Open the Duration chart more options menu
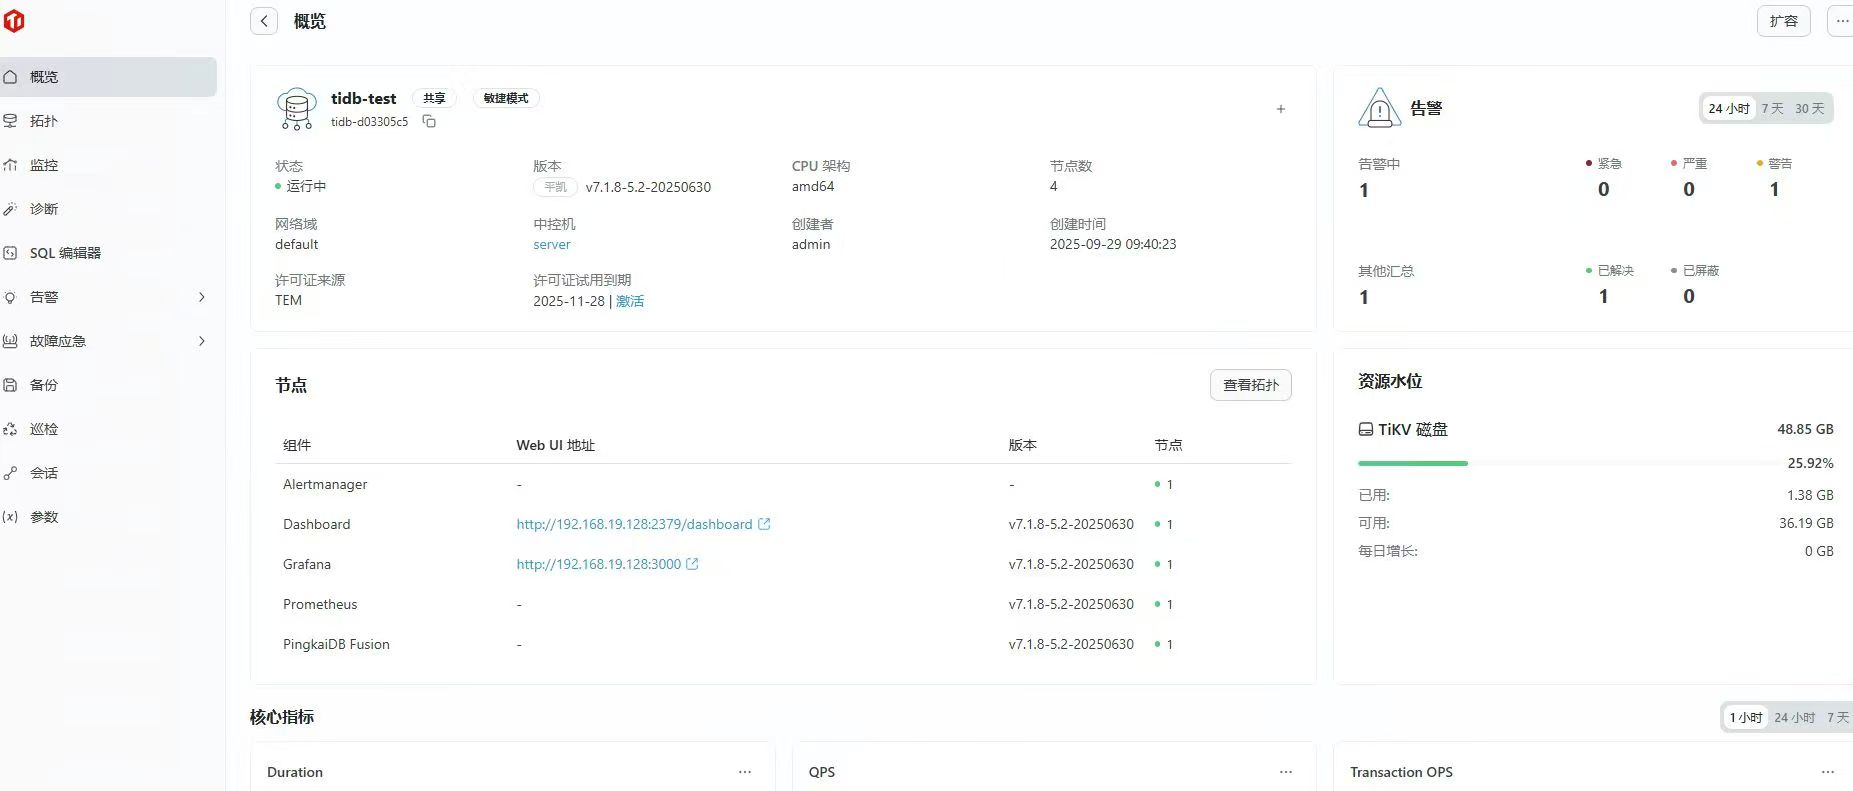This screenshot has width=1853, height=791. pos(744,772)
